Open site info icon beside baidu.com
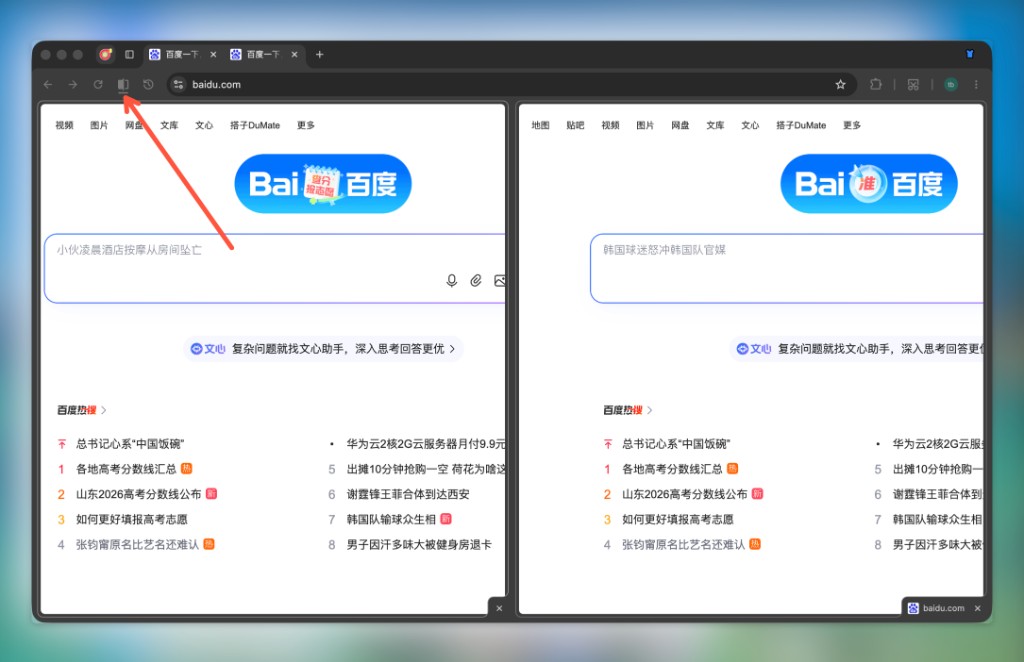 (x=178, y=84)
